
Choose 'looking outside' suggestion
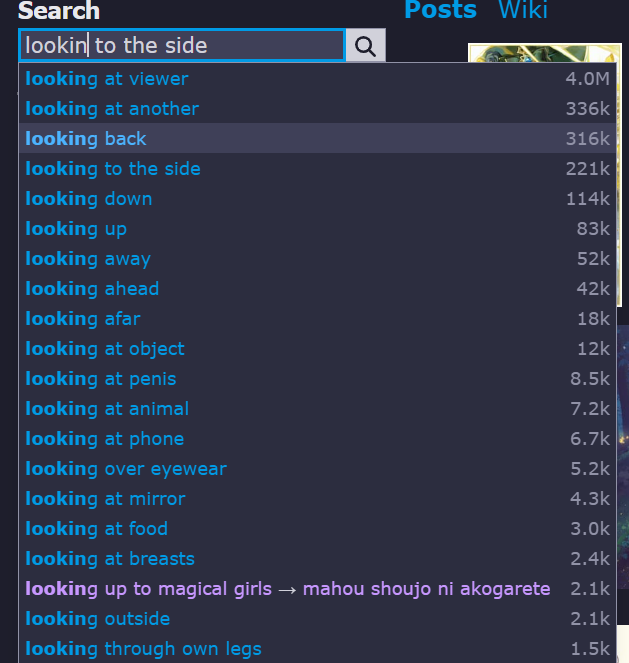pyautogui.click(x=317, y=619)
